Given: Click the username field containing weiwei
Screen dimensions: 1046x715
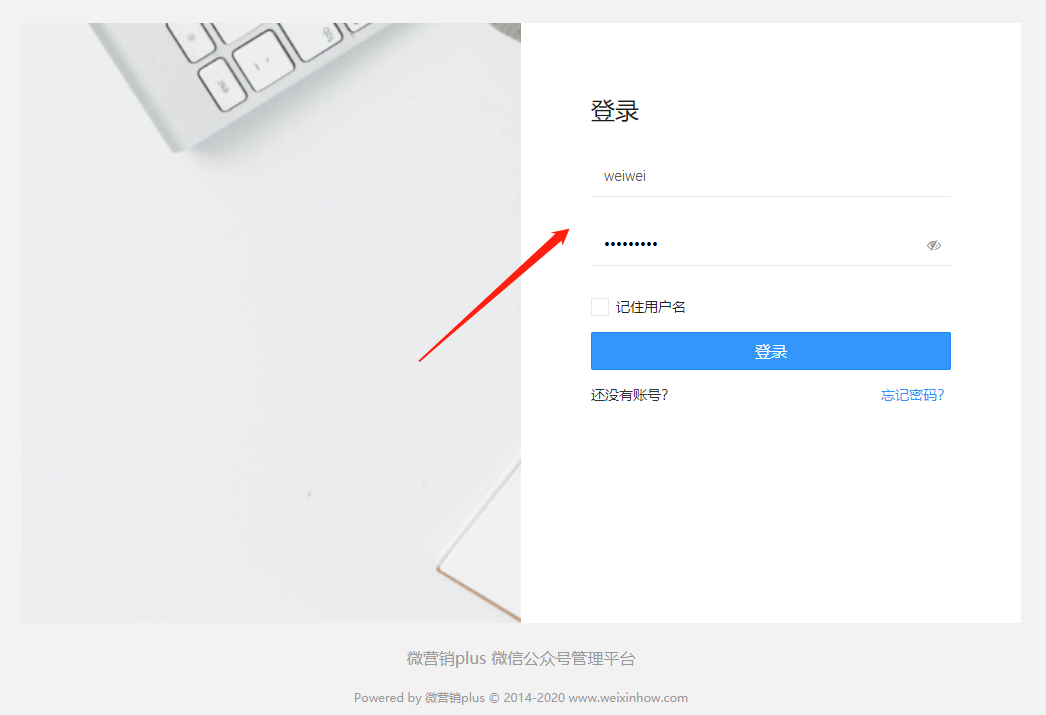Looking at the screenshot, I should coord(770,176).
